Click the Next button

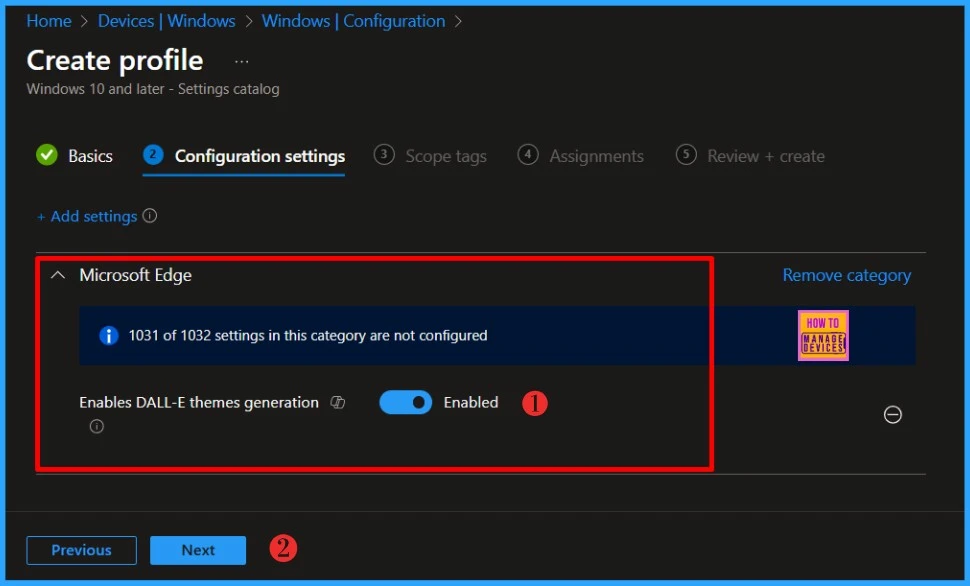coord(198,550)
